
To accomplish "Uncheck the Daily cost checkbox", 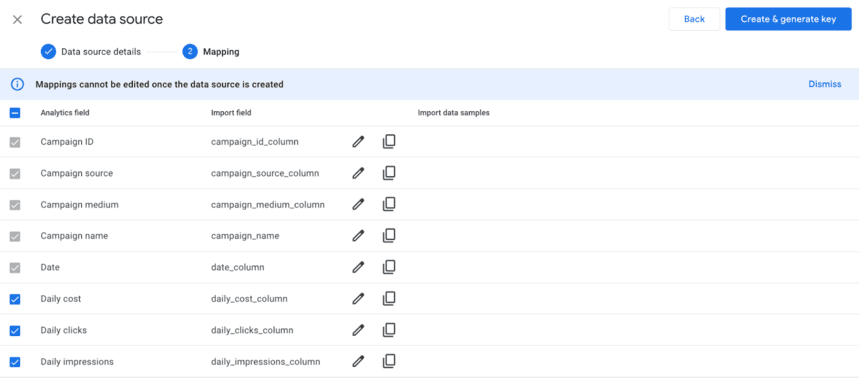I will (15, 299).
